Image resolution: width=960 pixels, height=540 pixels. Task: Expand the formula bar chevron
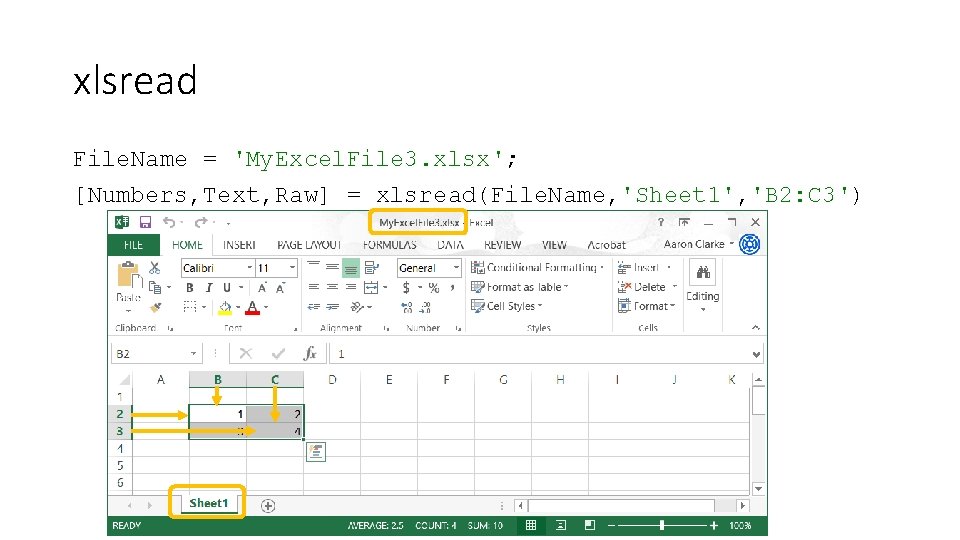(x=756, y=354)
